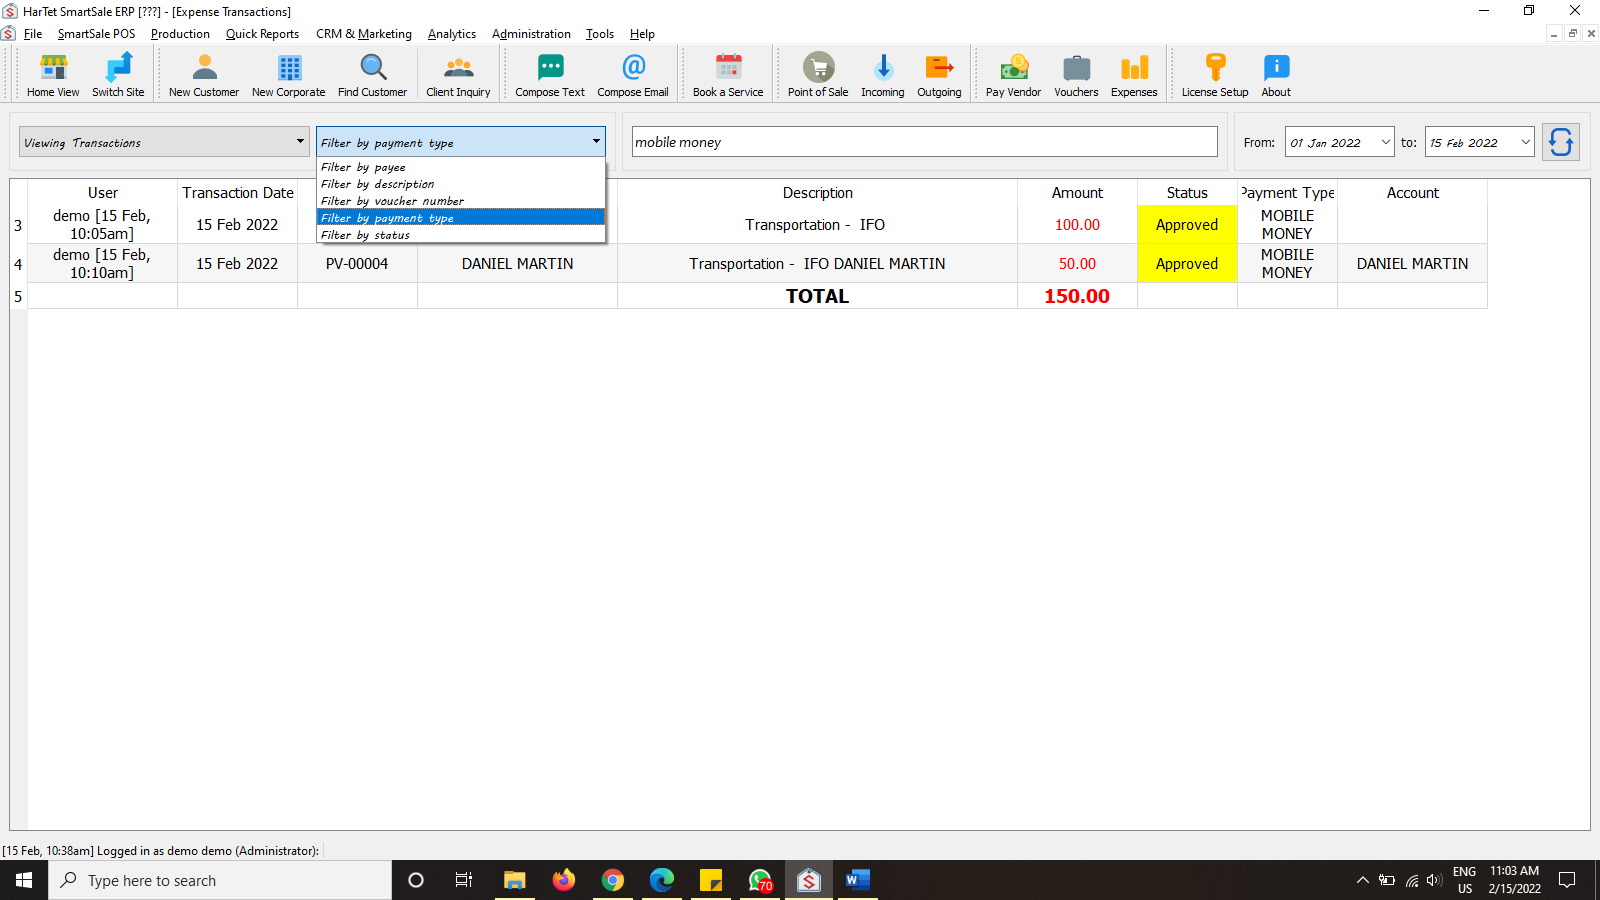Choose Filter by voucher number
Viewport: 1600px width, 900px height.
click(391, 200)
